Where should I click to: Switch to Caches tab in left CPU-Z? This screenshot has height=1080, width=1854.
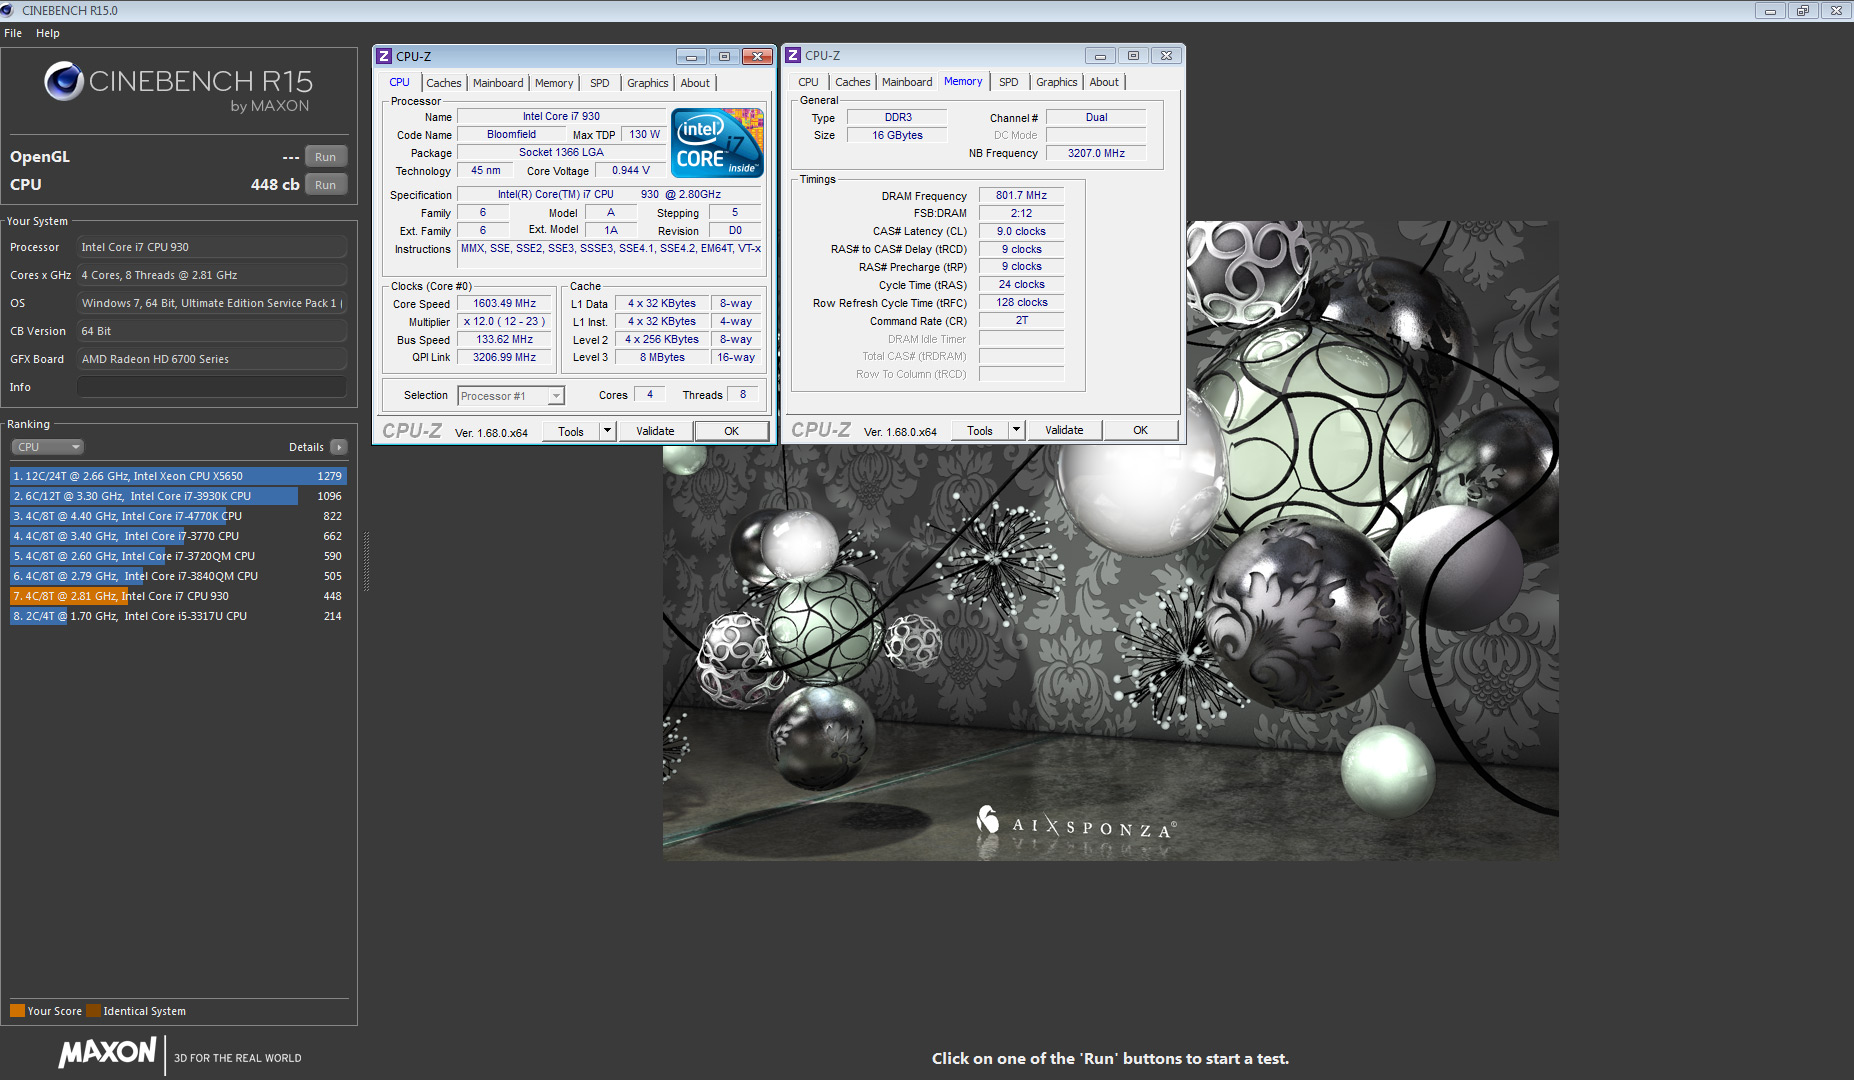click(x=444, y=83)
